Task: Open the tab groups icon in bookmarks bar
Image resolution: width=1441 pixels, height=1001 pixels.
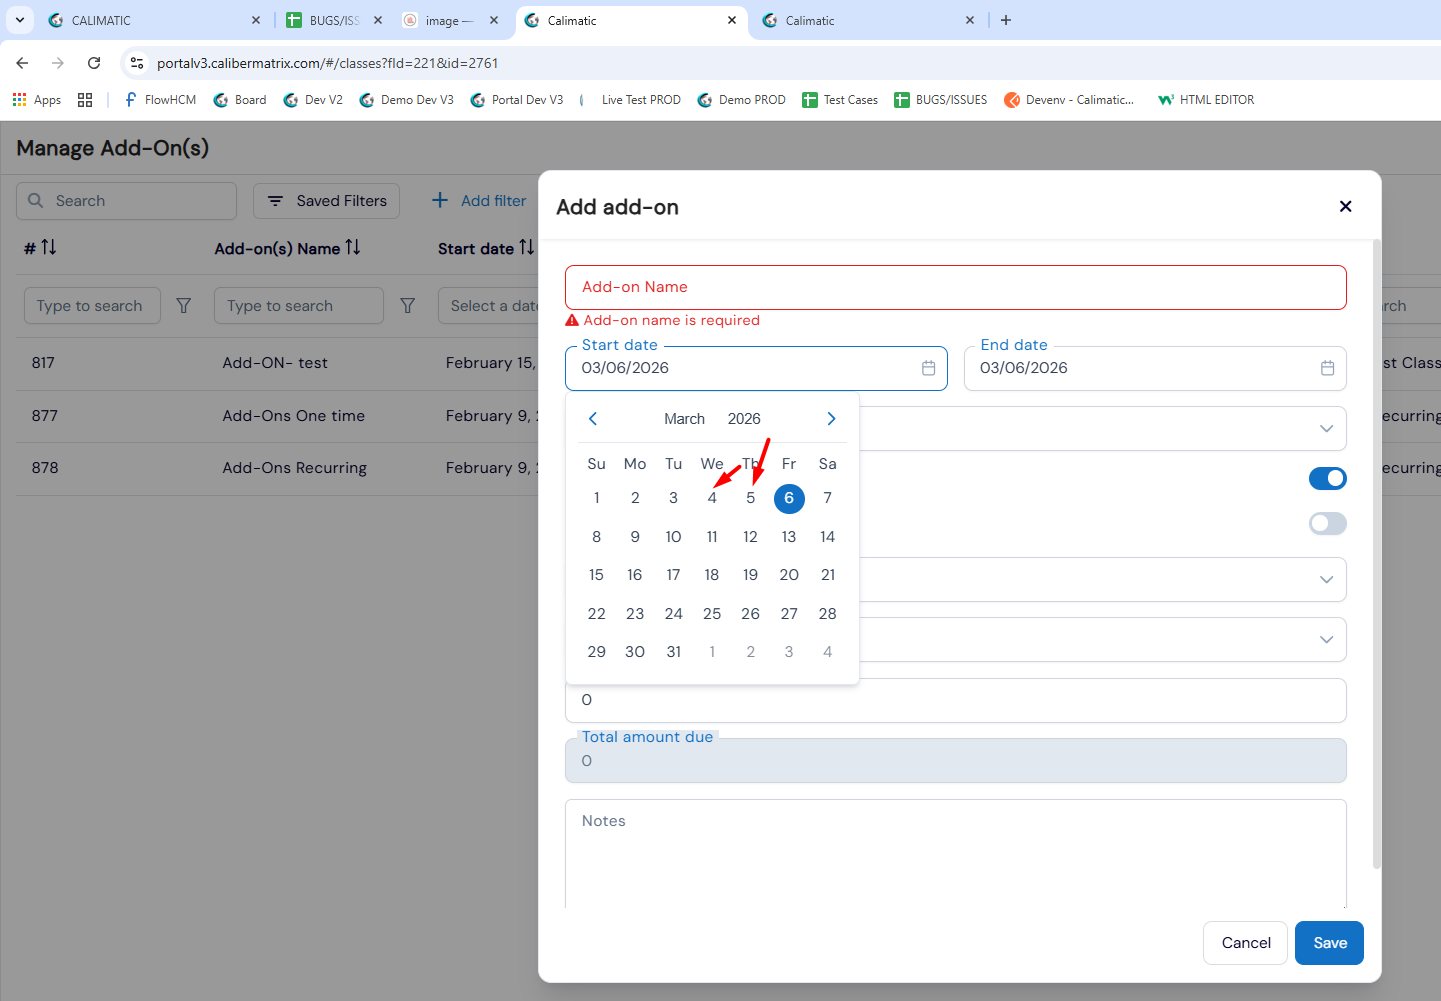Action: pos(85,100)
